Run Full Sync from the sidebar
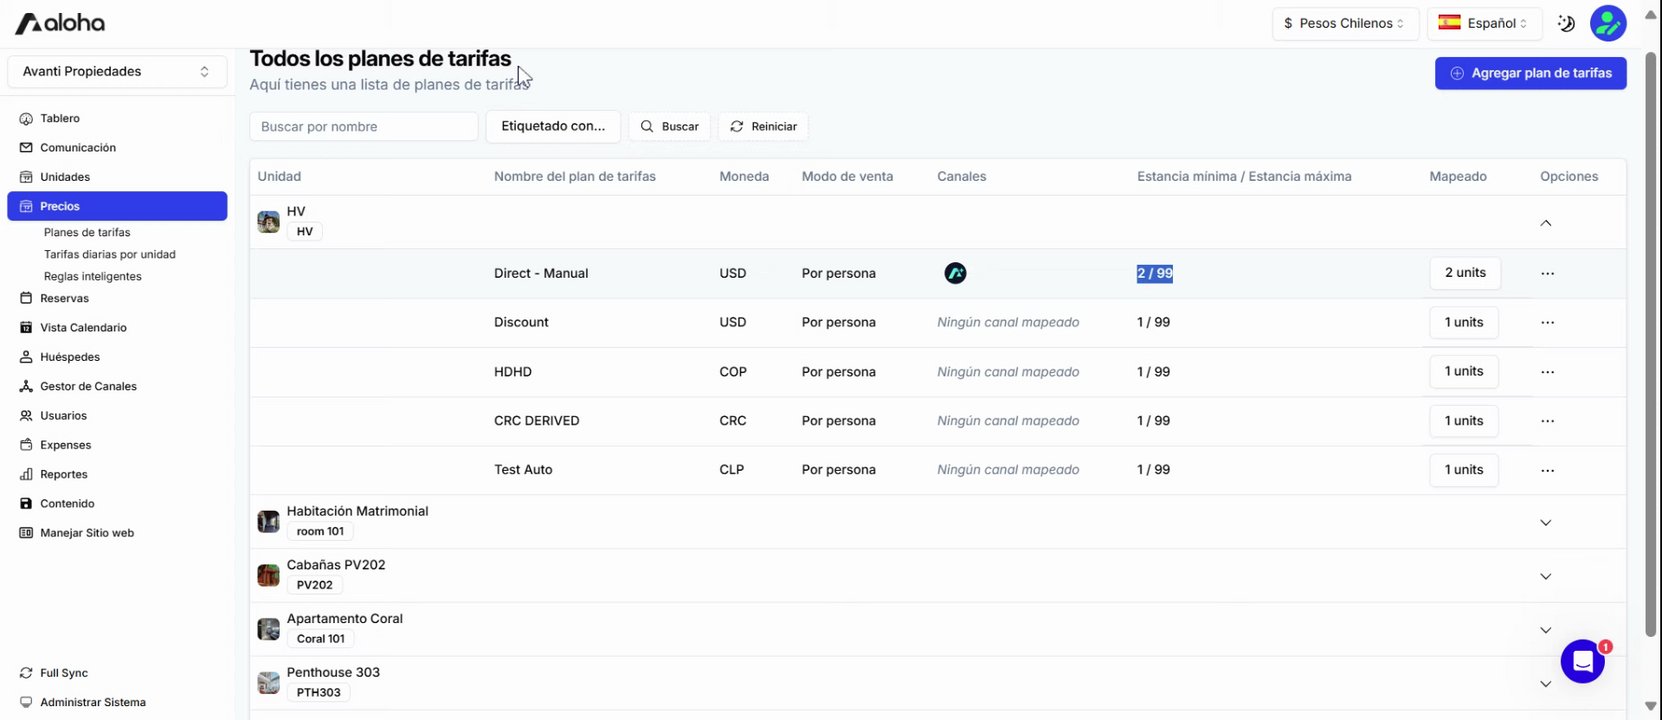This screenshot has height=720, width=1662. 63,673
